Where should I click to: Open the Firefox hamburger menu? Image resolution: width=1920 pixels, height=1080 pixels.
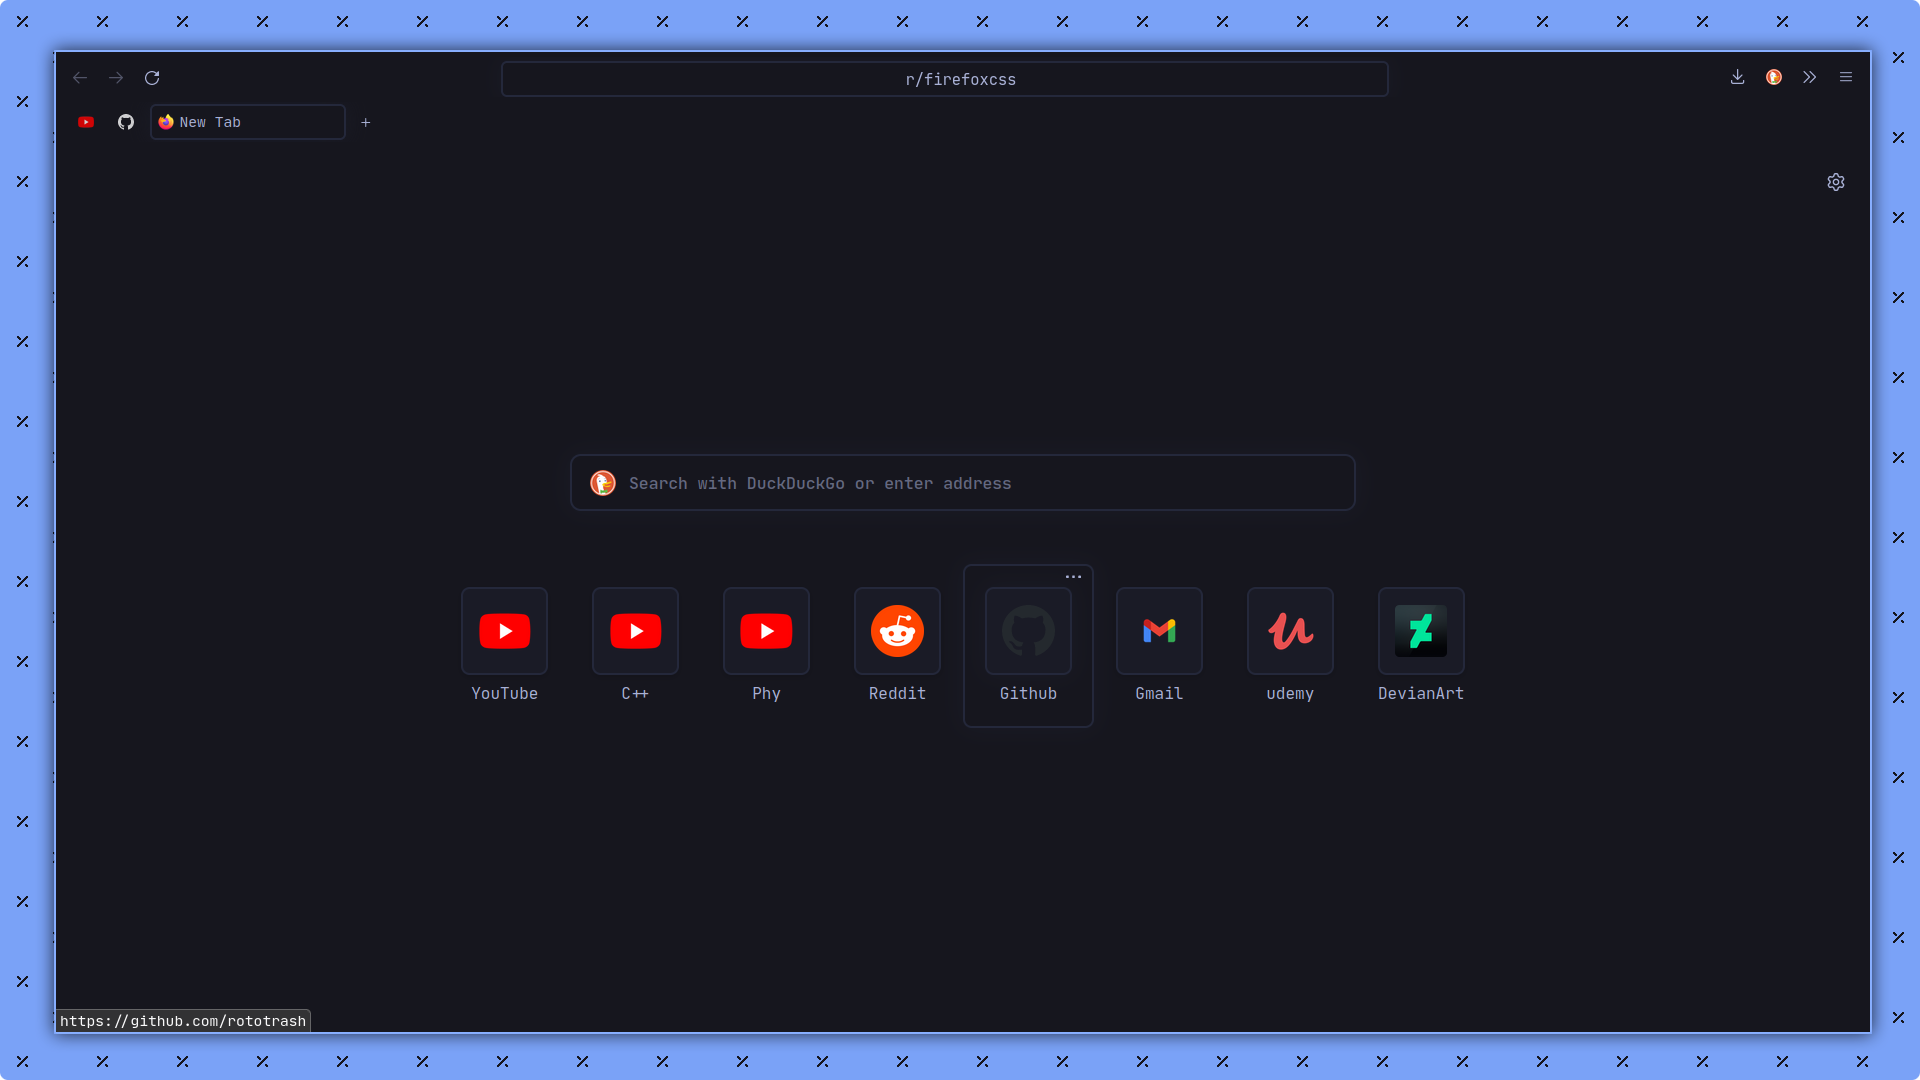pos(1845,77)
